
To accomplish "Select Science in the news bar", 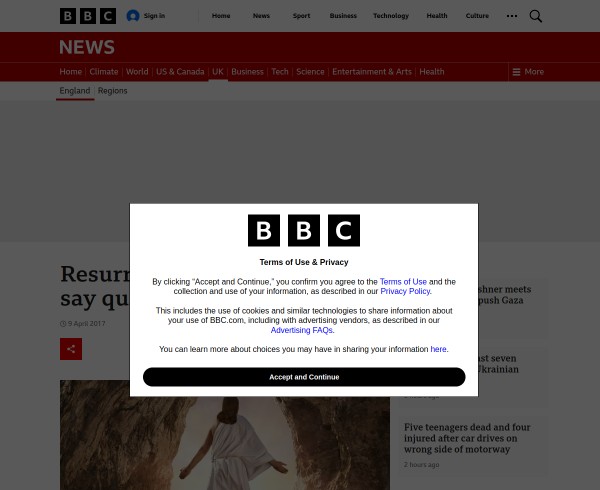I will point(310,72).
